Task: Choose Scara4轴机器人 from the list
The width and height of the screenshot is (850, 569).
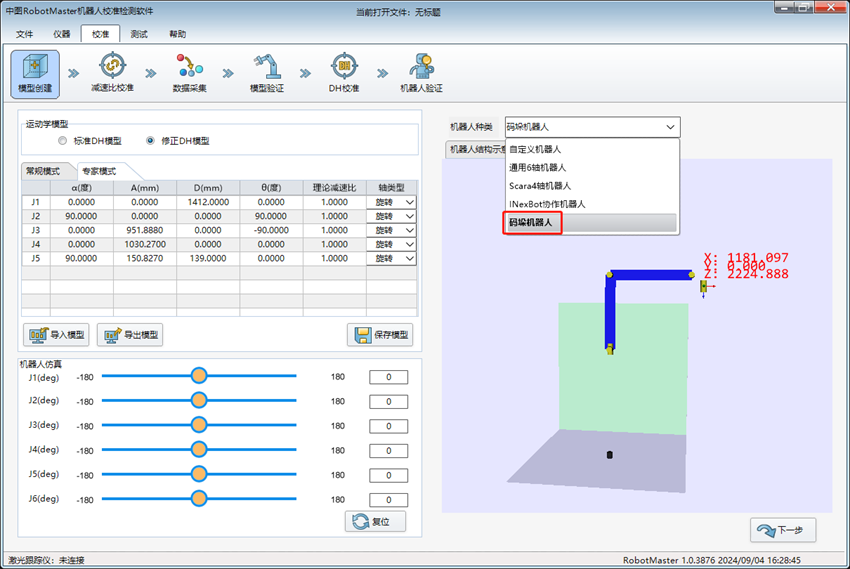Action: [540, 185]
